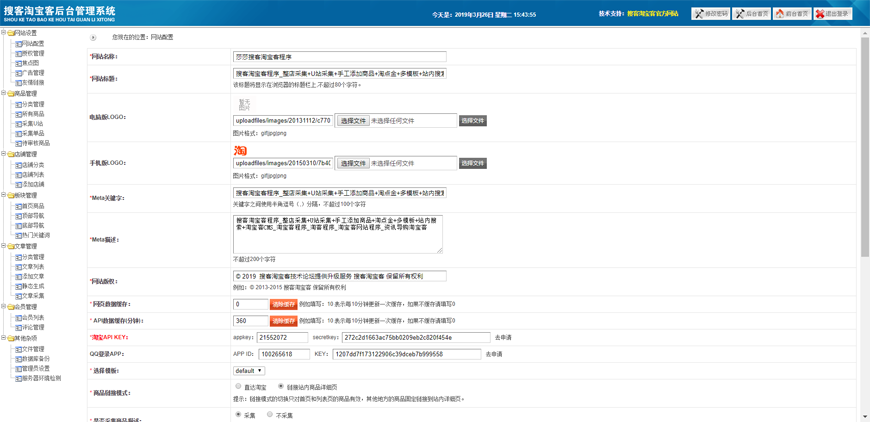
Task: Open 首页商品 sidebar page
Action: [33, 206]
